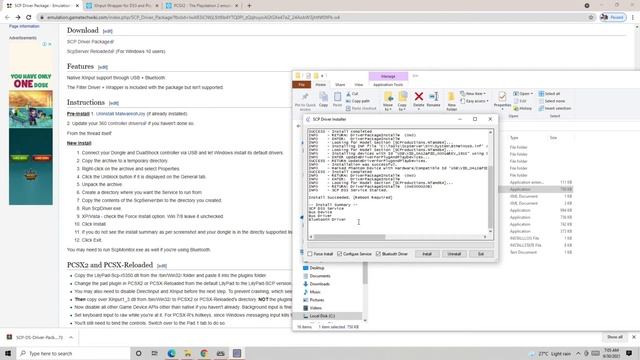Viewport: 640px width, 360px height.
Task: Click the installer log horizontal scrollbar
Action: point(350,237)
